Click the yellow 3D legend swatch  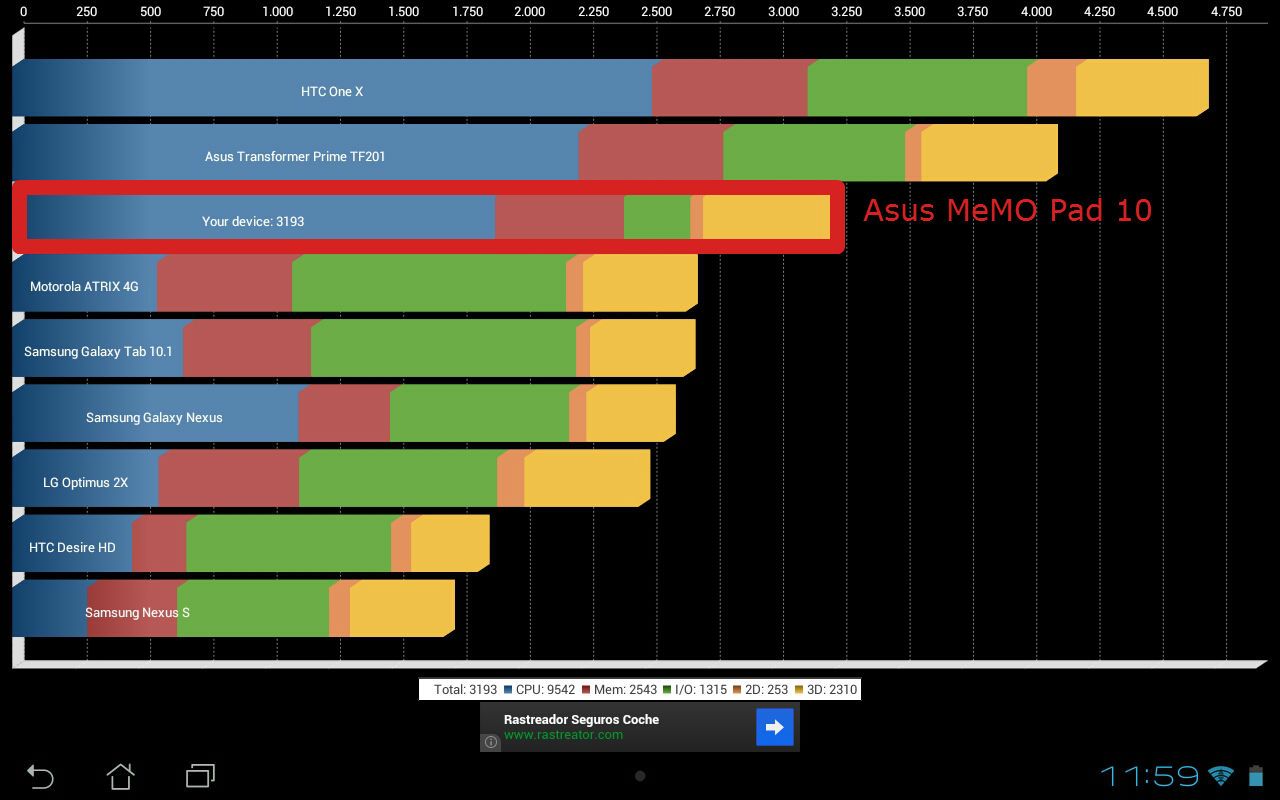tap(799, 690)
